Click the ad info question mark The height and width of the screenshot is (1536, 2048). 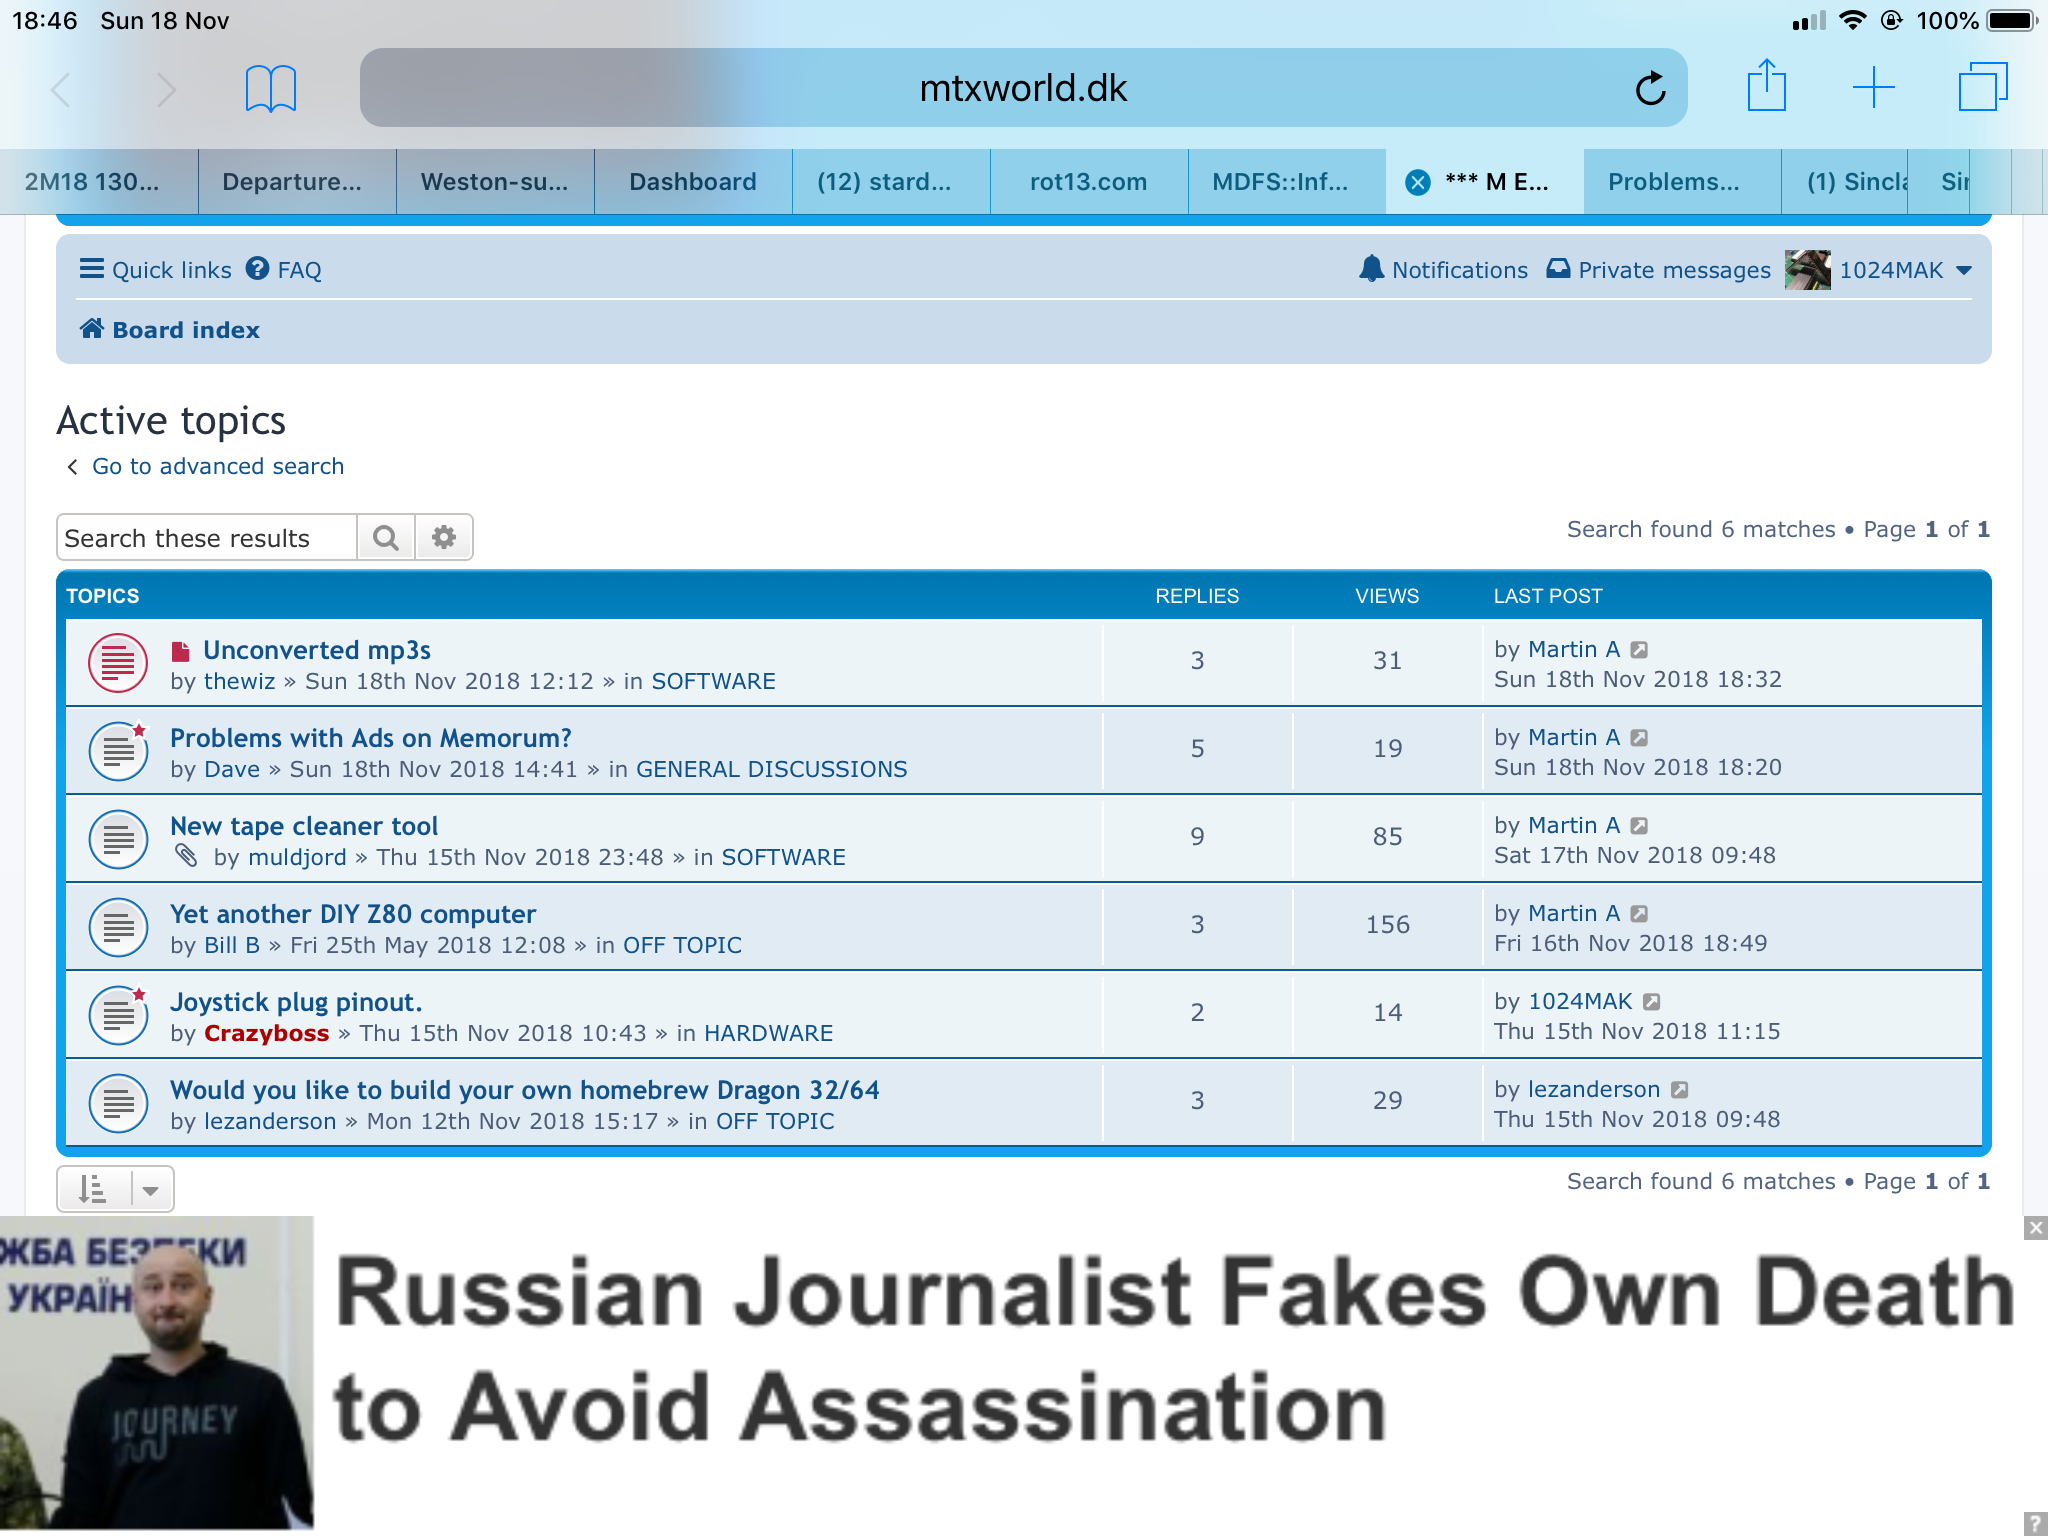click(2035, 1524)
